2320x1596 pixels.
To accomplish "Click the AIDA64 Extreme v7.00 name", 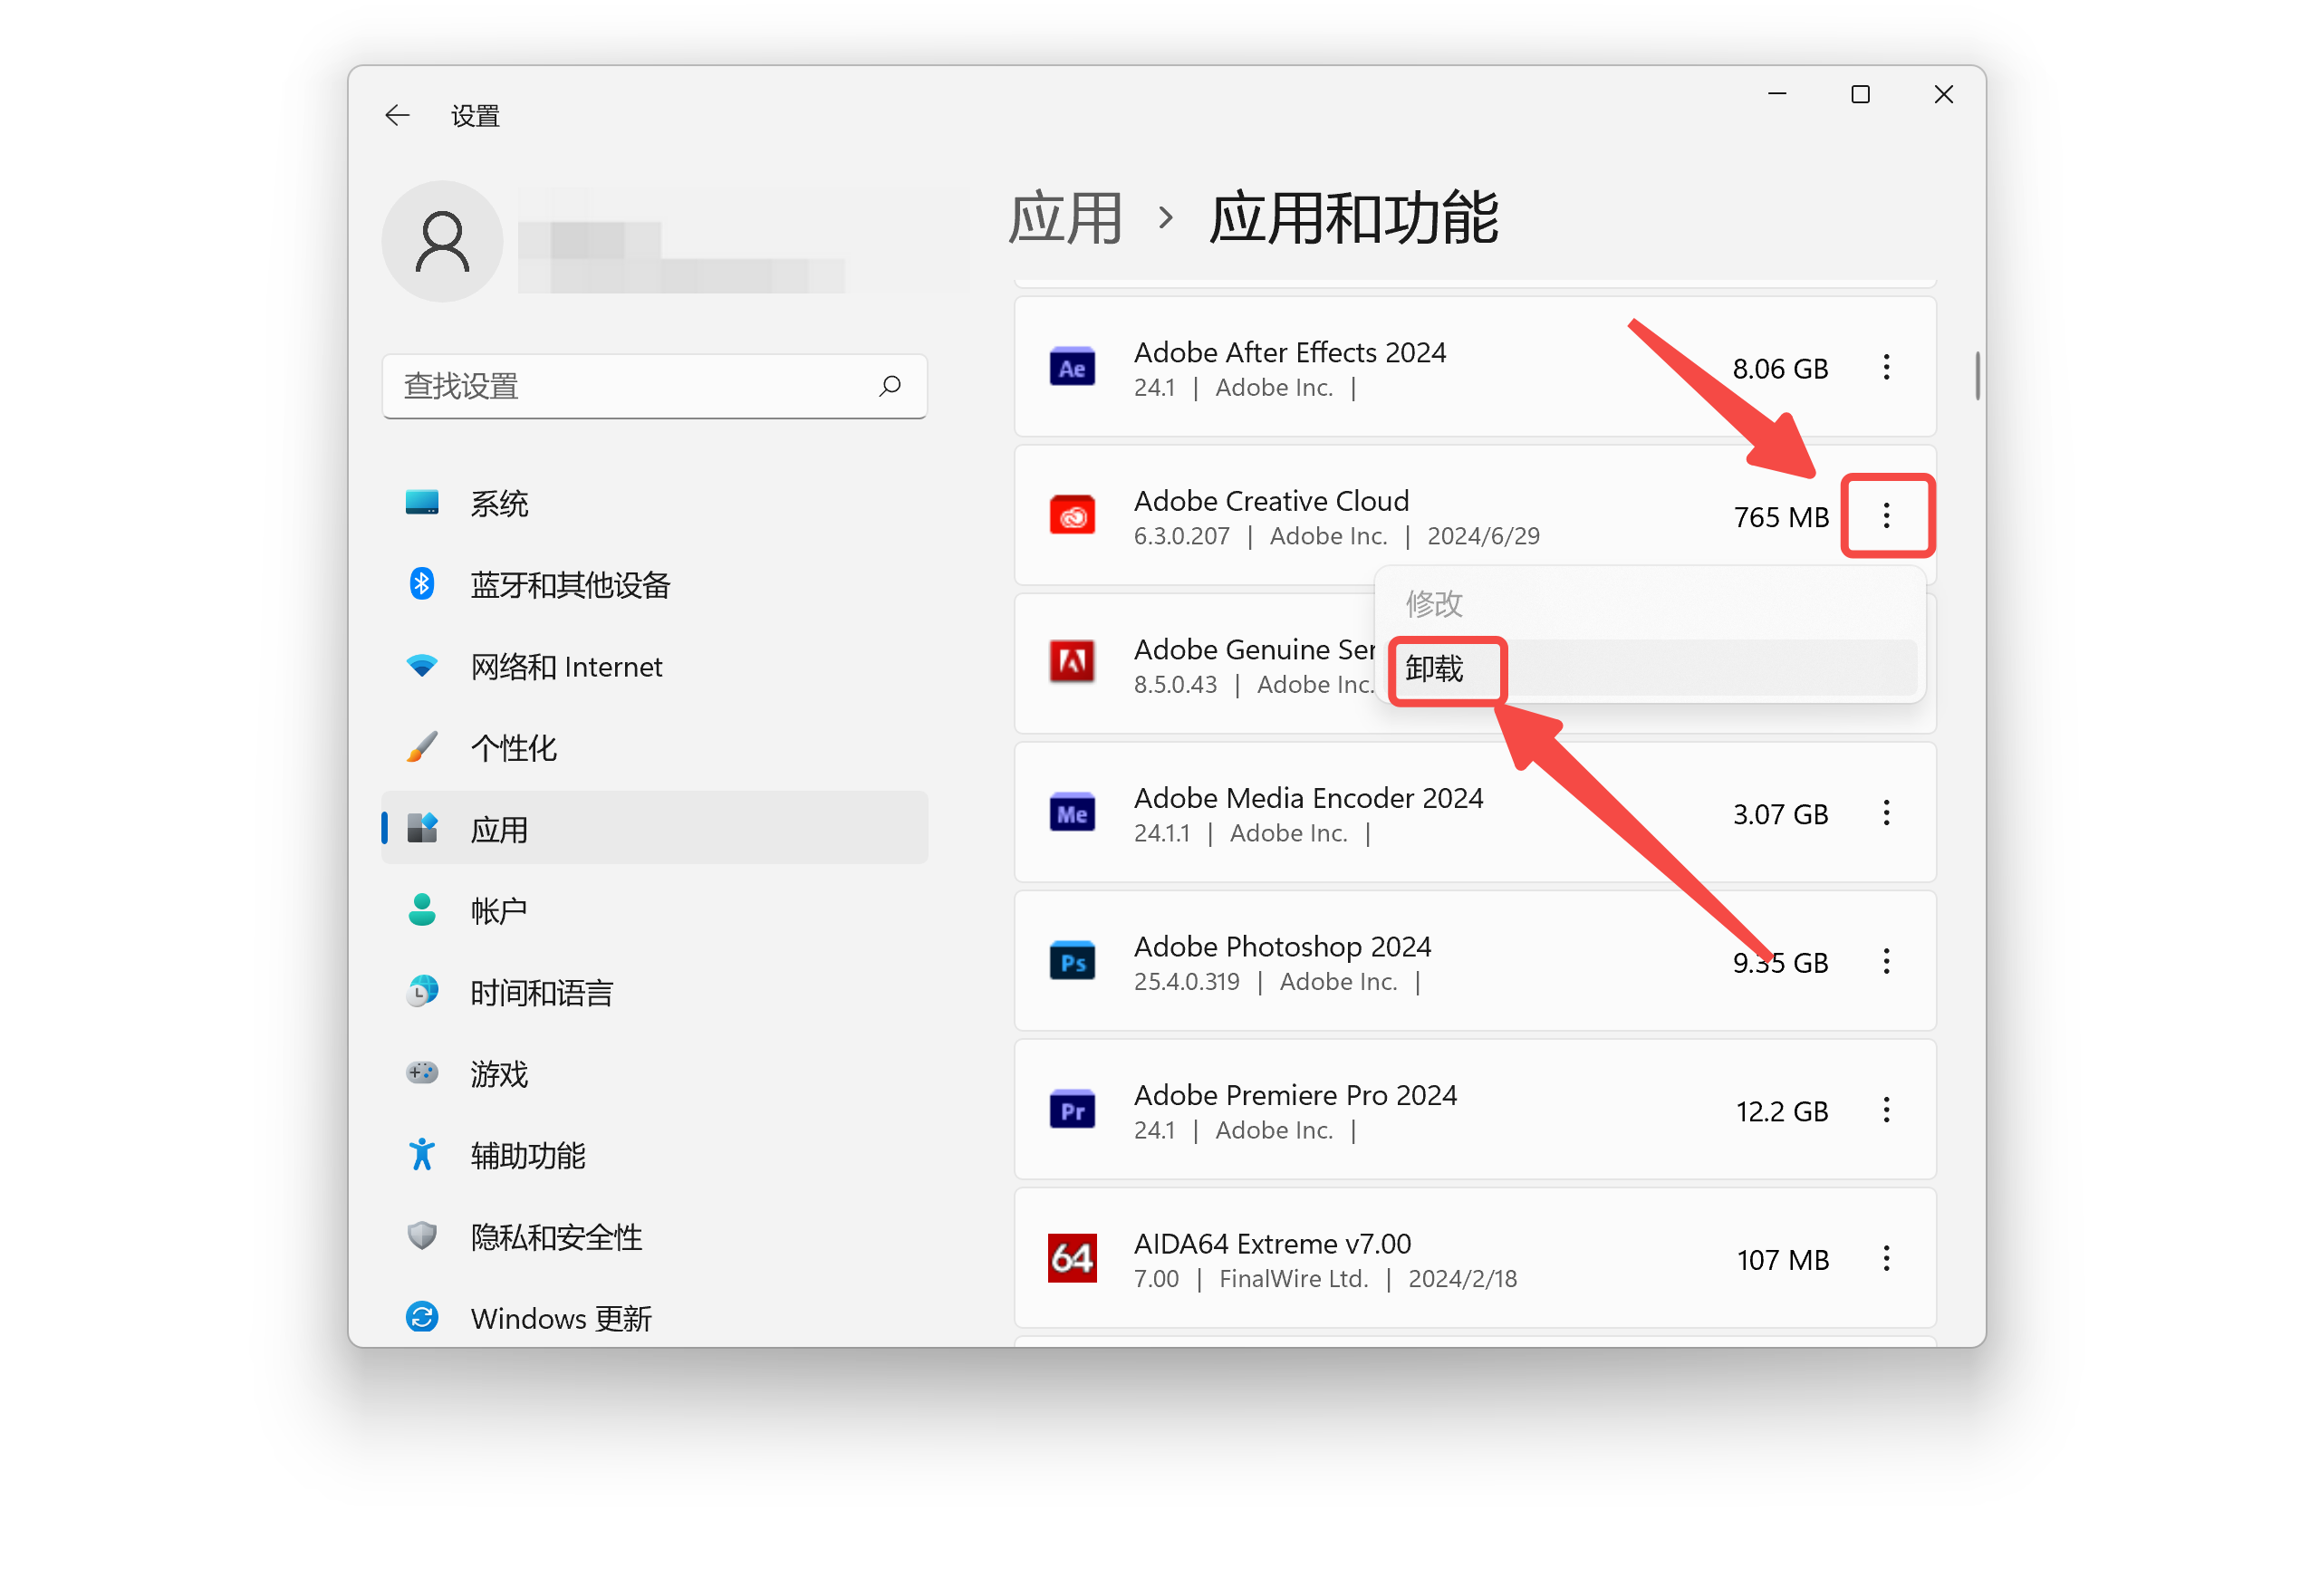I will coord(1272,1244).
